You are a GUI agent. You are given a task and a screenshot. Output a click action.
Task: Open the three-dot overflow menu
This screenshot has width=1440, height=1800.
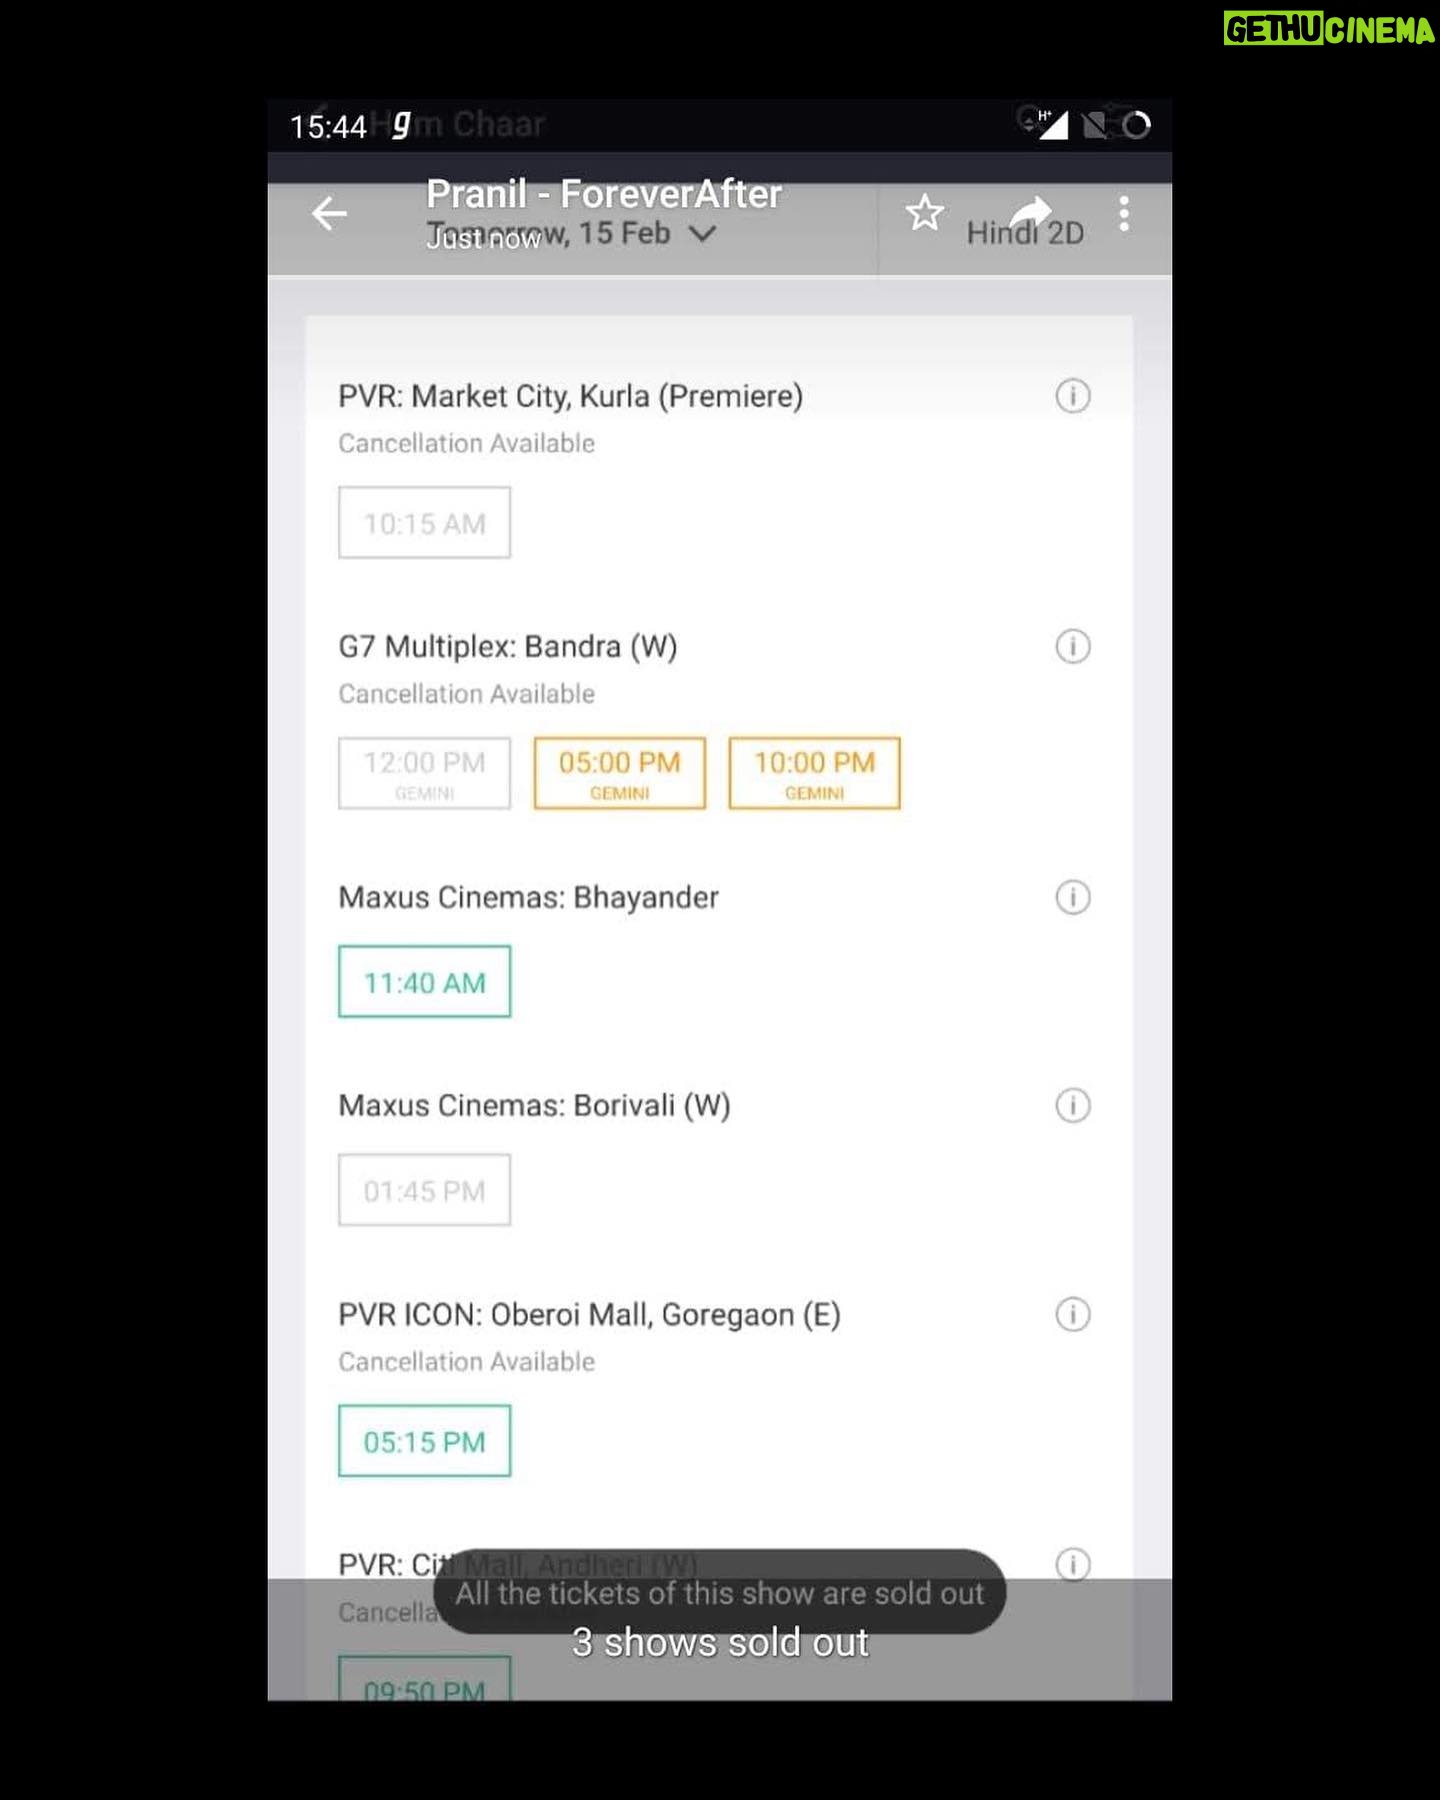[1124, 214]
